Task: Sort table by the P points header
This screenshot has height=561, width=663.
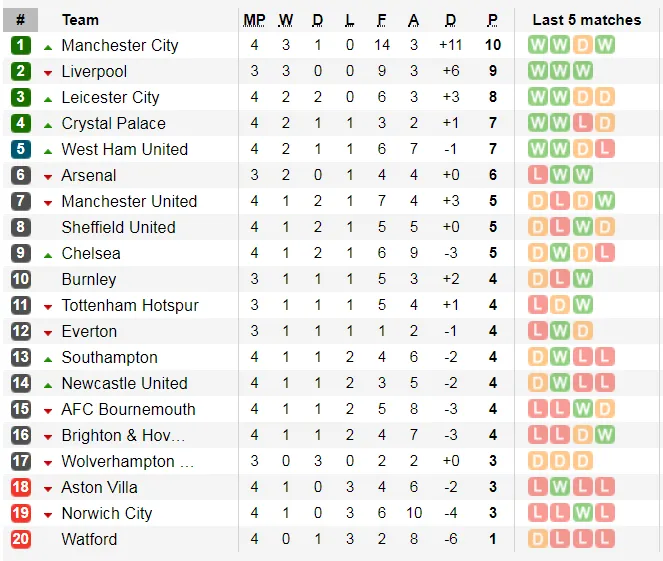Action: (x=492, y=20)
